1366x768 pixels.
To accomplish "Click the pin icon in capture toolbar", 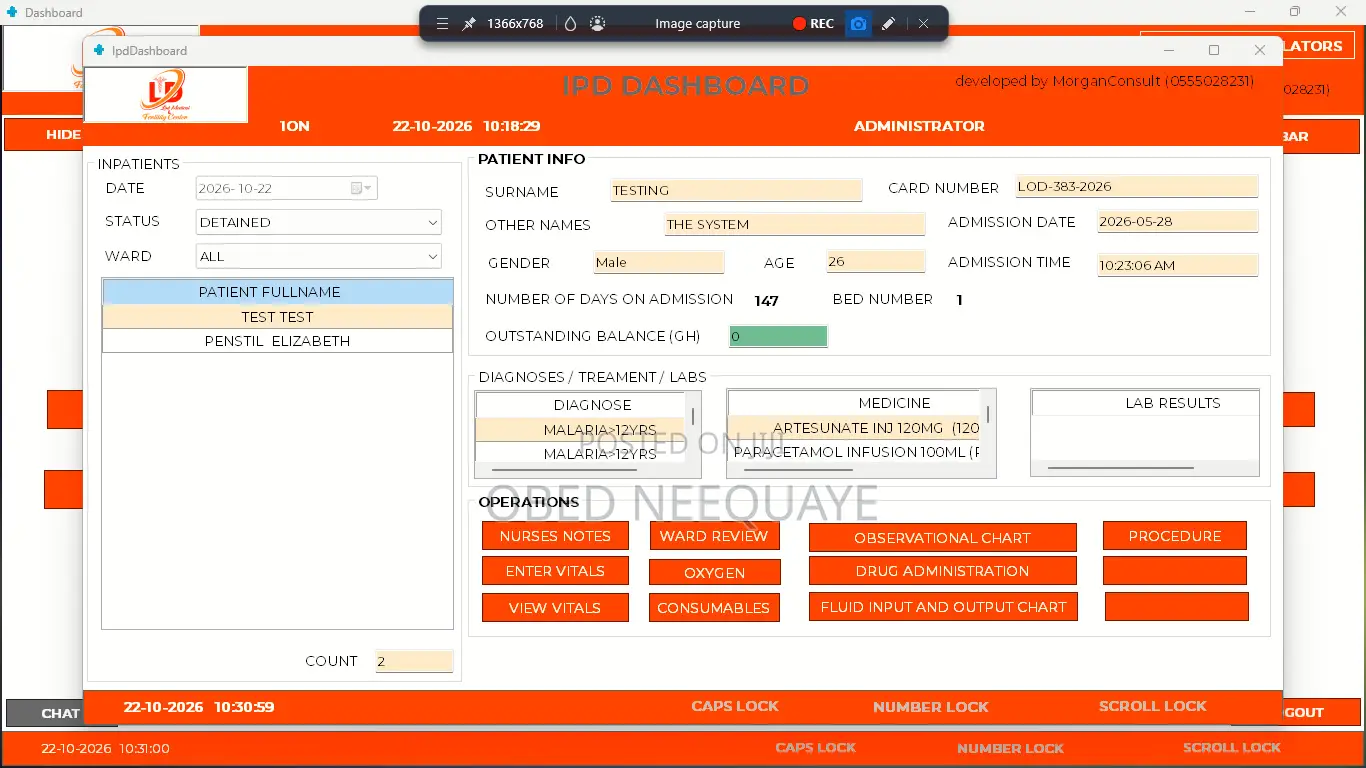I will pyautogui.click(x=469, y=24).
